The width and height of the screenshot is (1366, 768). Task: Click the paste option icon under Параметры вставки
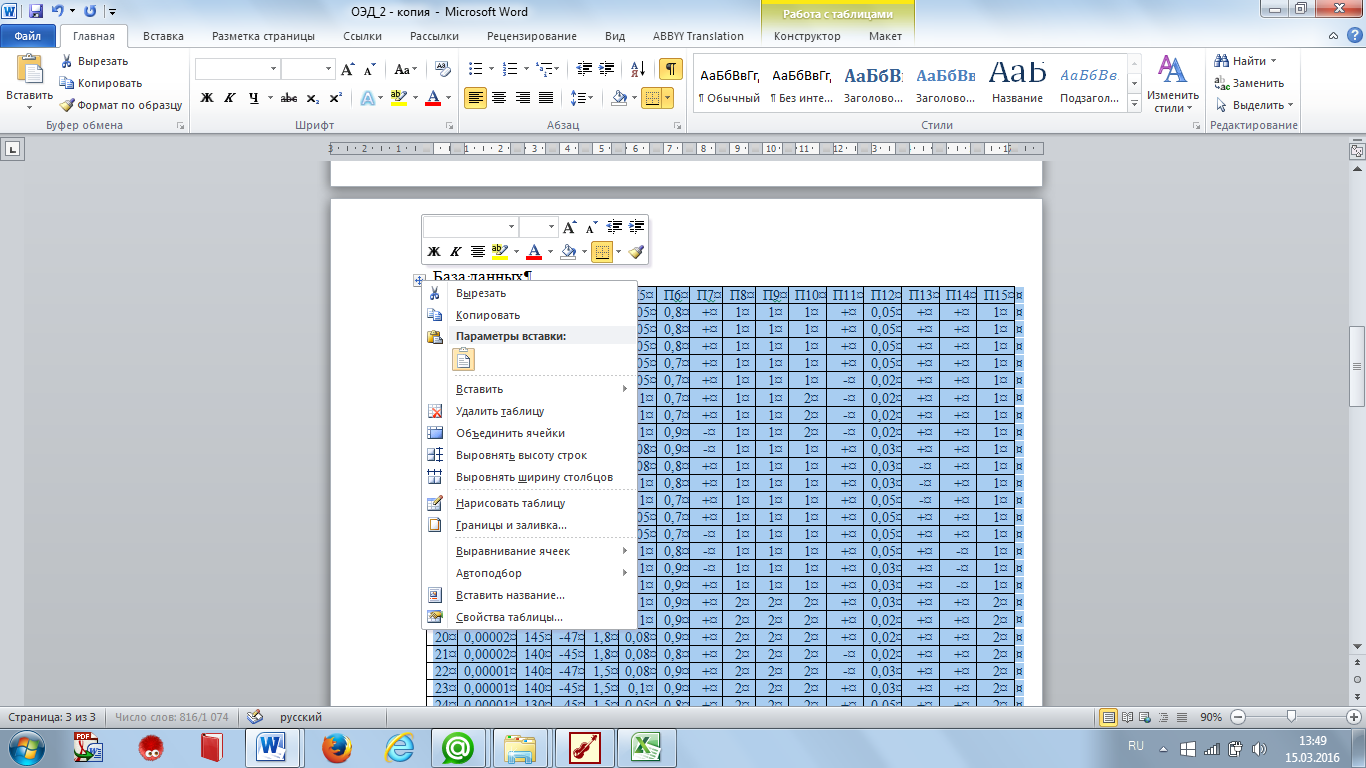[x=463, y=360]
